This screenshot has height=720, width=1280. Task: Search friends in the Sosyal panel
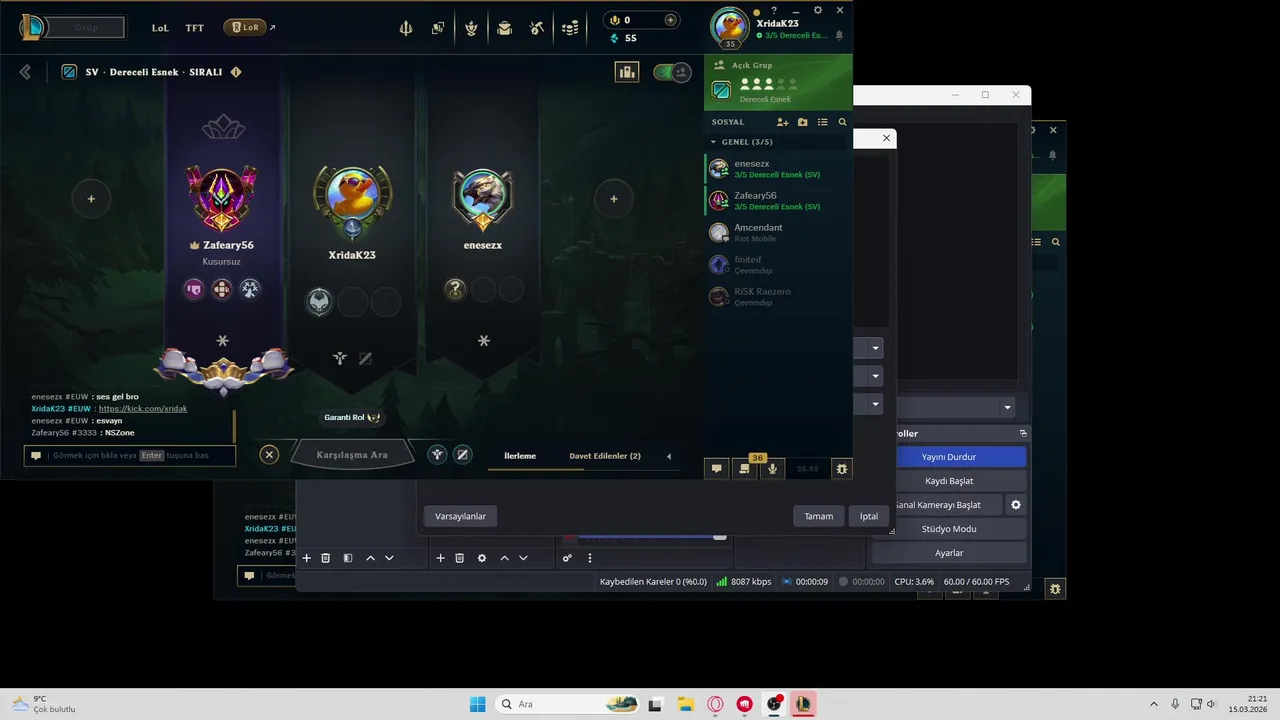click(843, 122)
